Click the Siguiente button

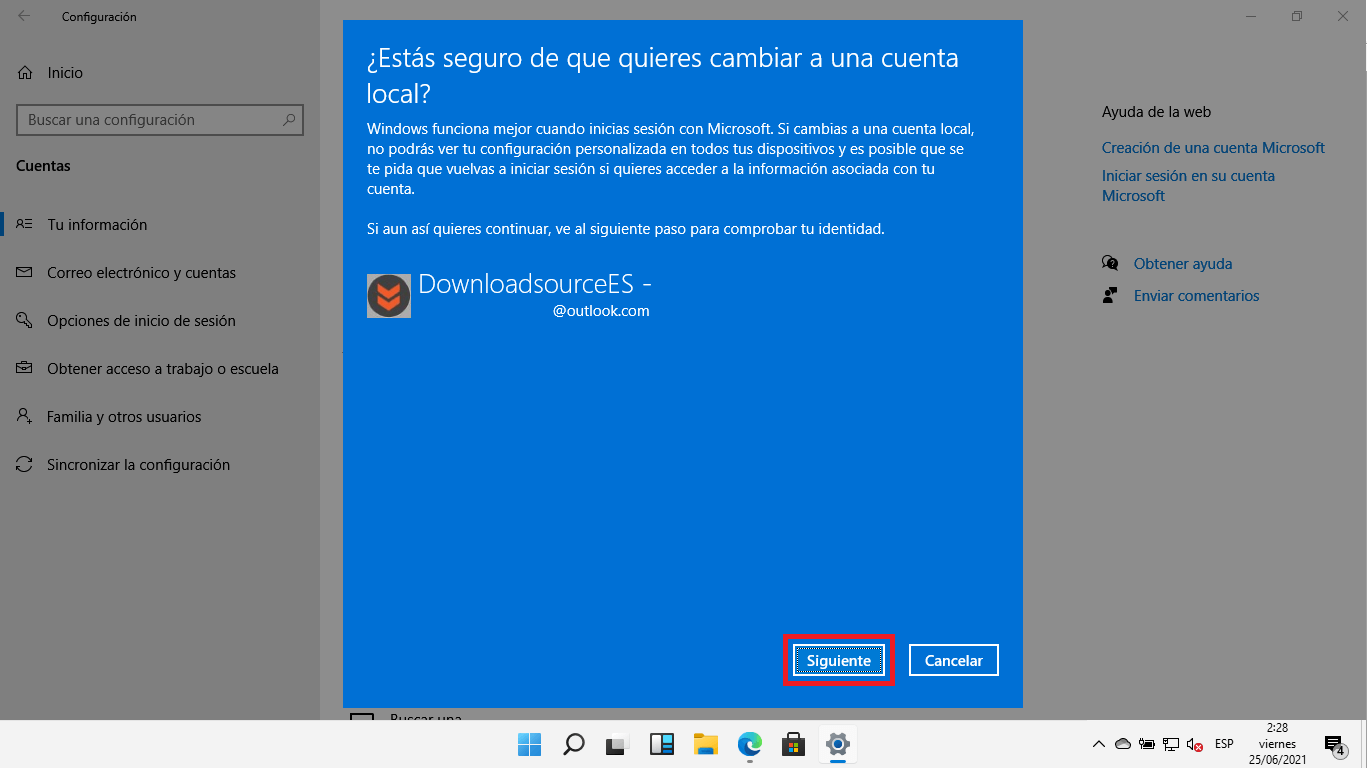pos(838,660)
